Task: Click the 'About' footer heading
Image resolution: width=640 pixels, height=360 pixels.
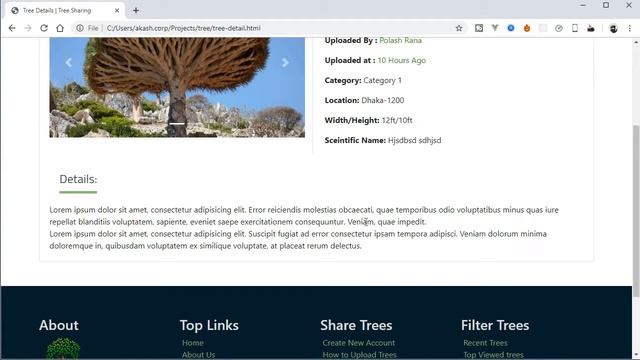Action: tap(59, 325)
